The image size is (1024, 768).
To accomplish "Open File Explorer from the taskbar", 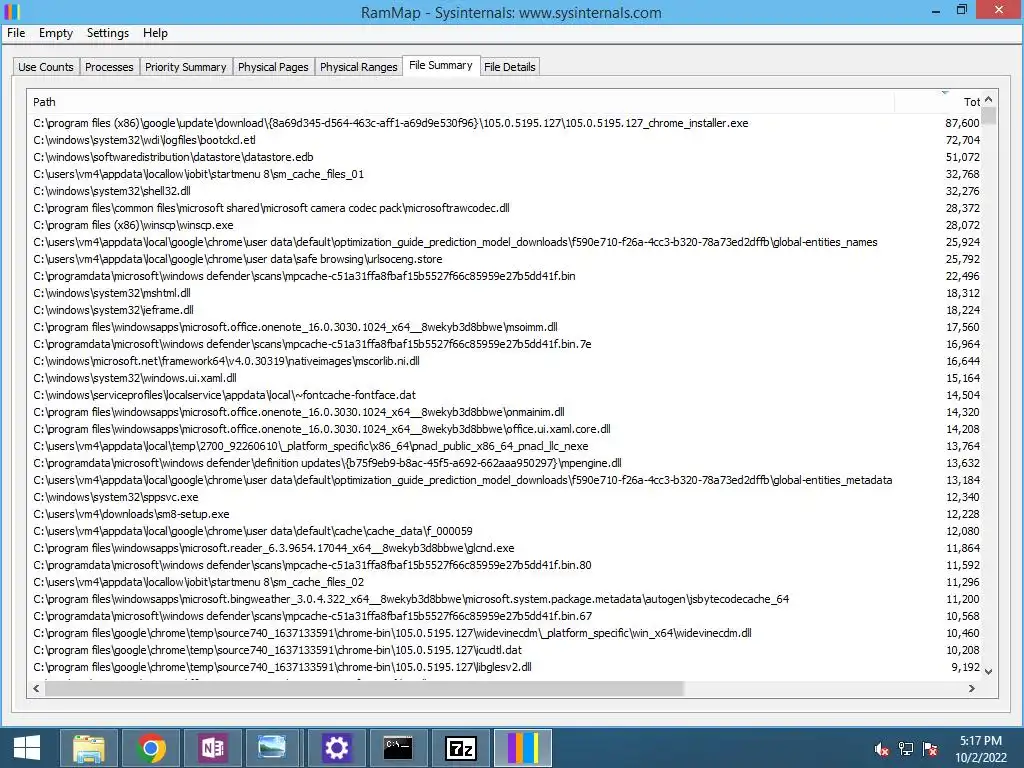I will (x=89, y=748).
